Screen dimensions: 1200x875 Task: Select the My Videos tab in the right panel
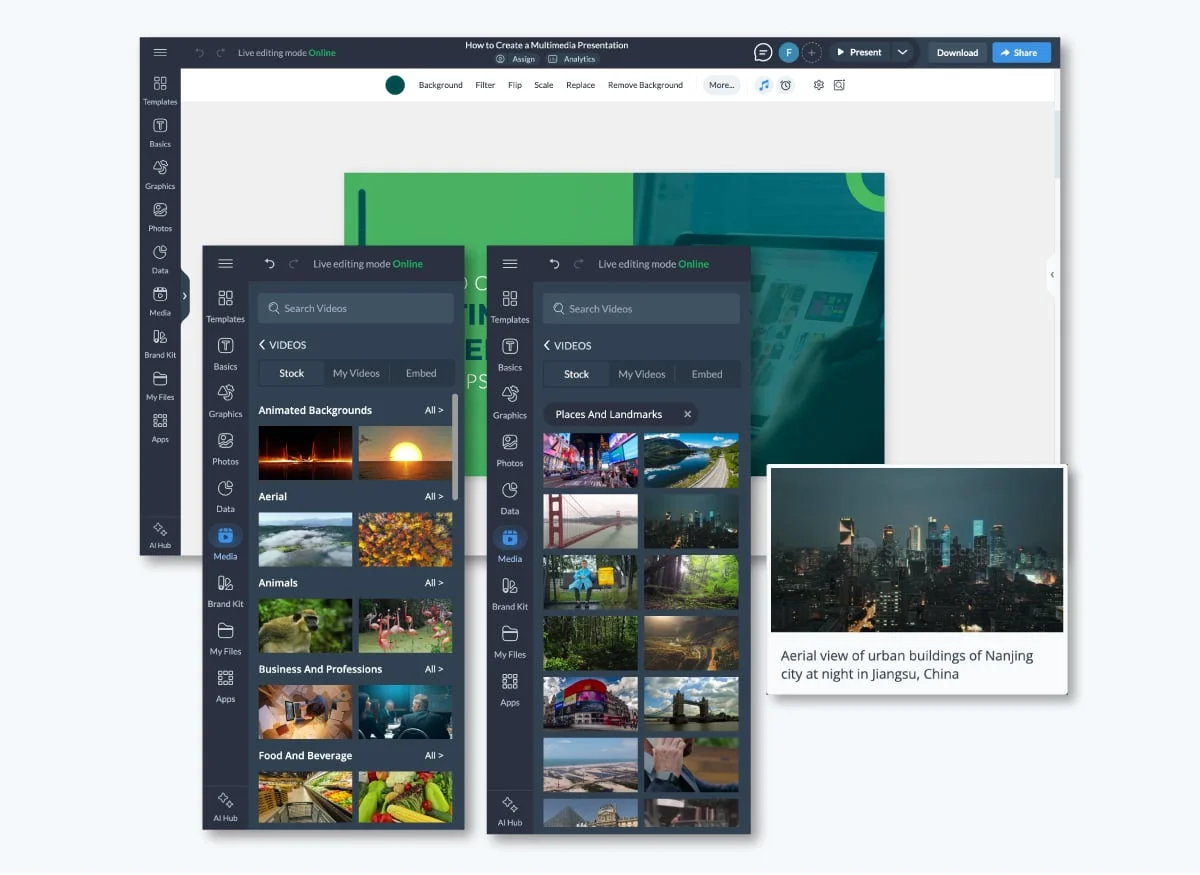[x=642, y=374]
